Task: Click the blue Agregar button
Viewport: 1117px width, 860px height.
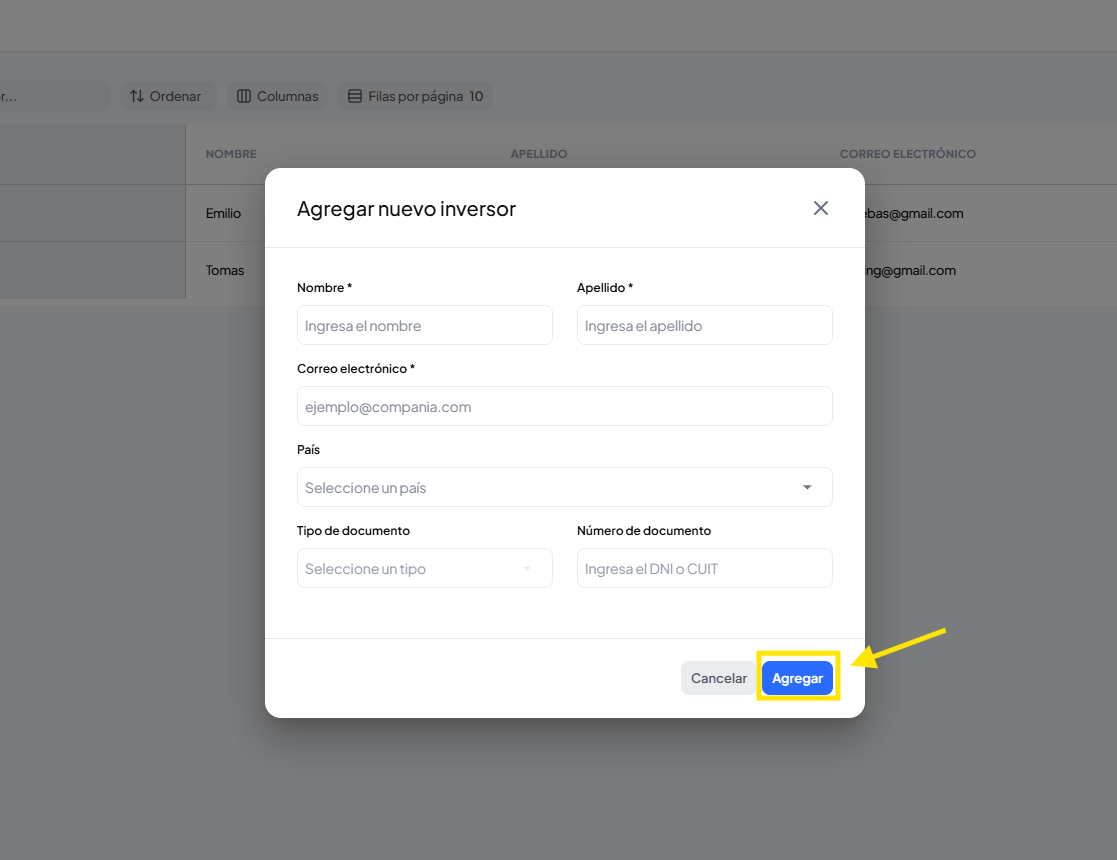Action: click(x=797, y=678)
